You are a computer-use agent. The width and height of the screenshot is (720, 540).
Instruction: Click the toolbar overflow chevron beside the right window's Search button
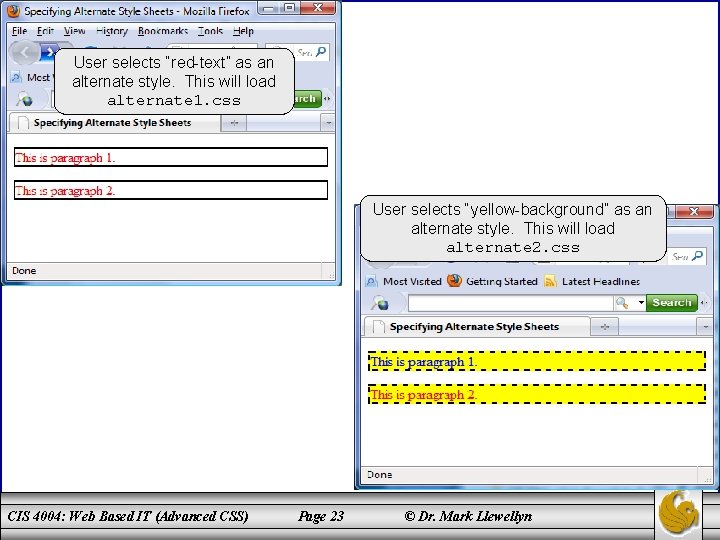704,303
